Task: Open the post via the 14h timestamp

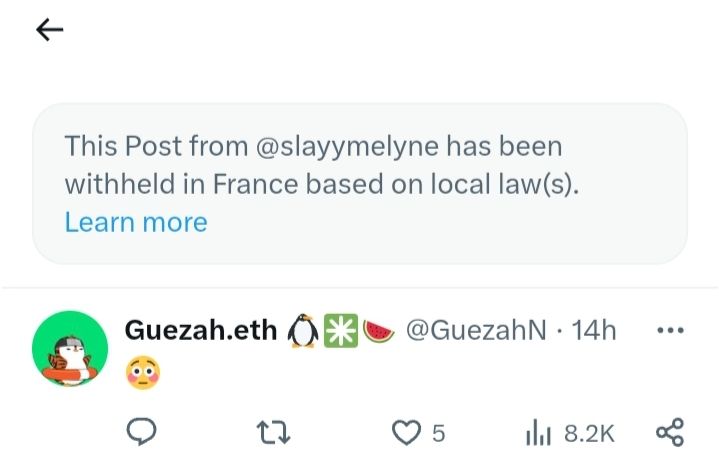Action: point(594,330)
